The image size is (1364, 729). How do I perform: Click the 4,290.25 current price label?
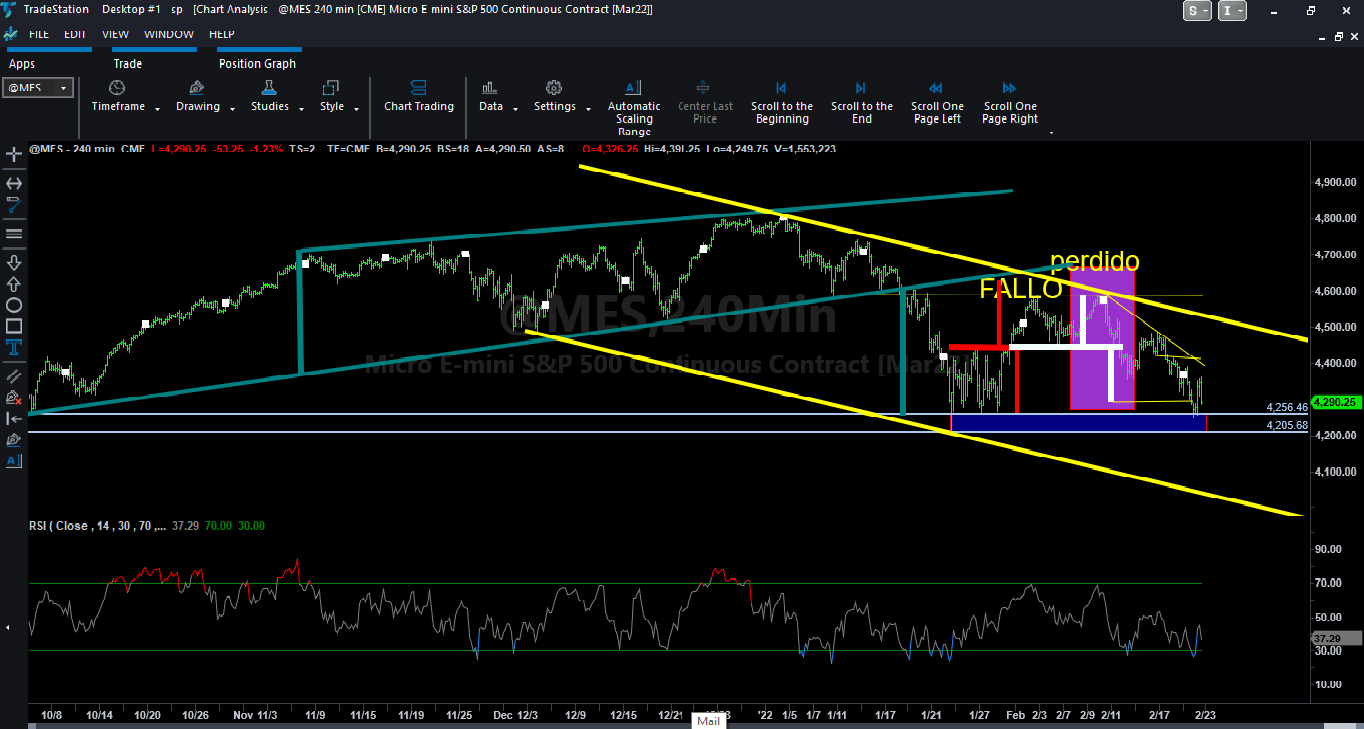coord(1334,402)
